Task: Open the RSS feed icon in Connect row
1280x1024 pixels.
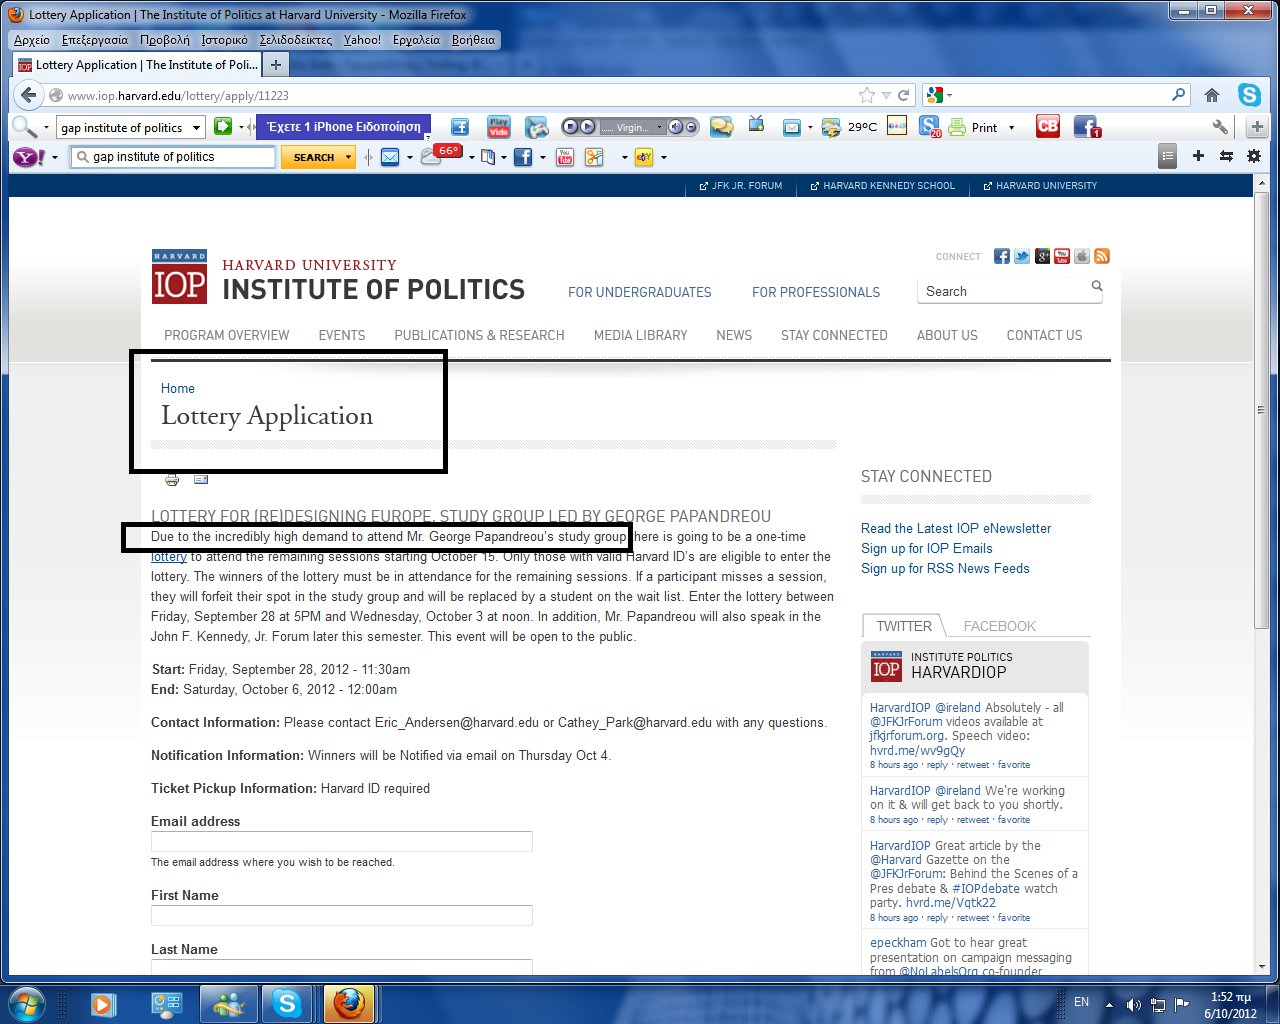Action: [1102, 256]
